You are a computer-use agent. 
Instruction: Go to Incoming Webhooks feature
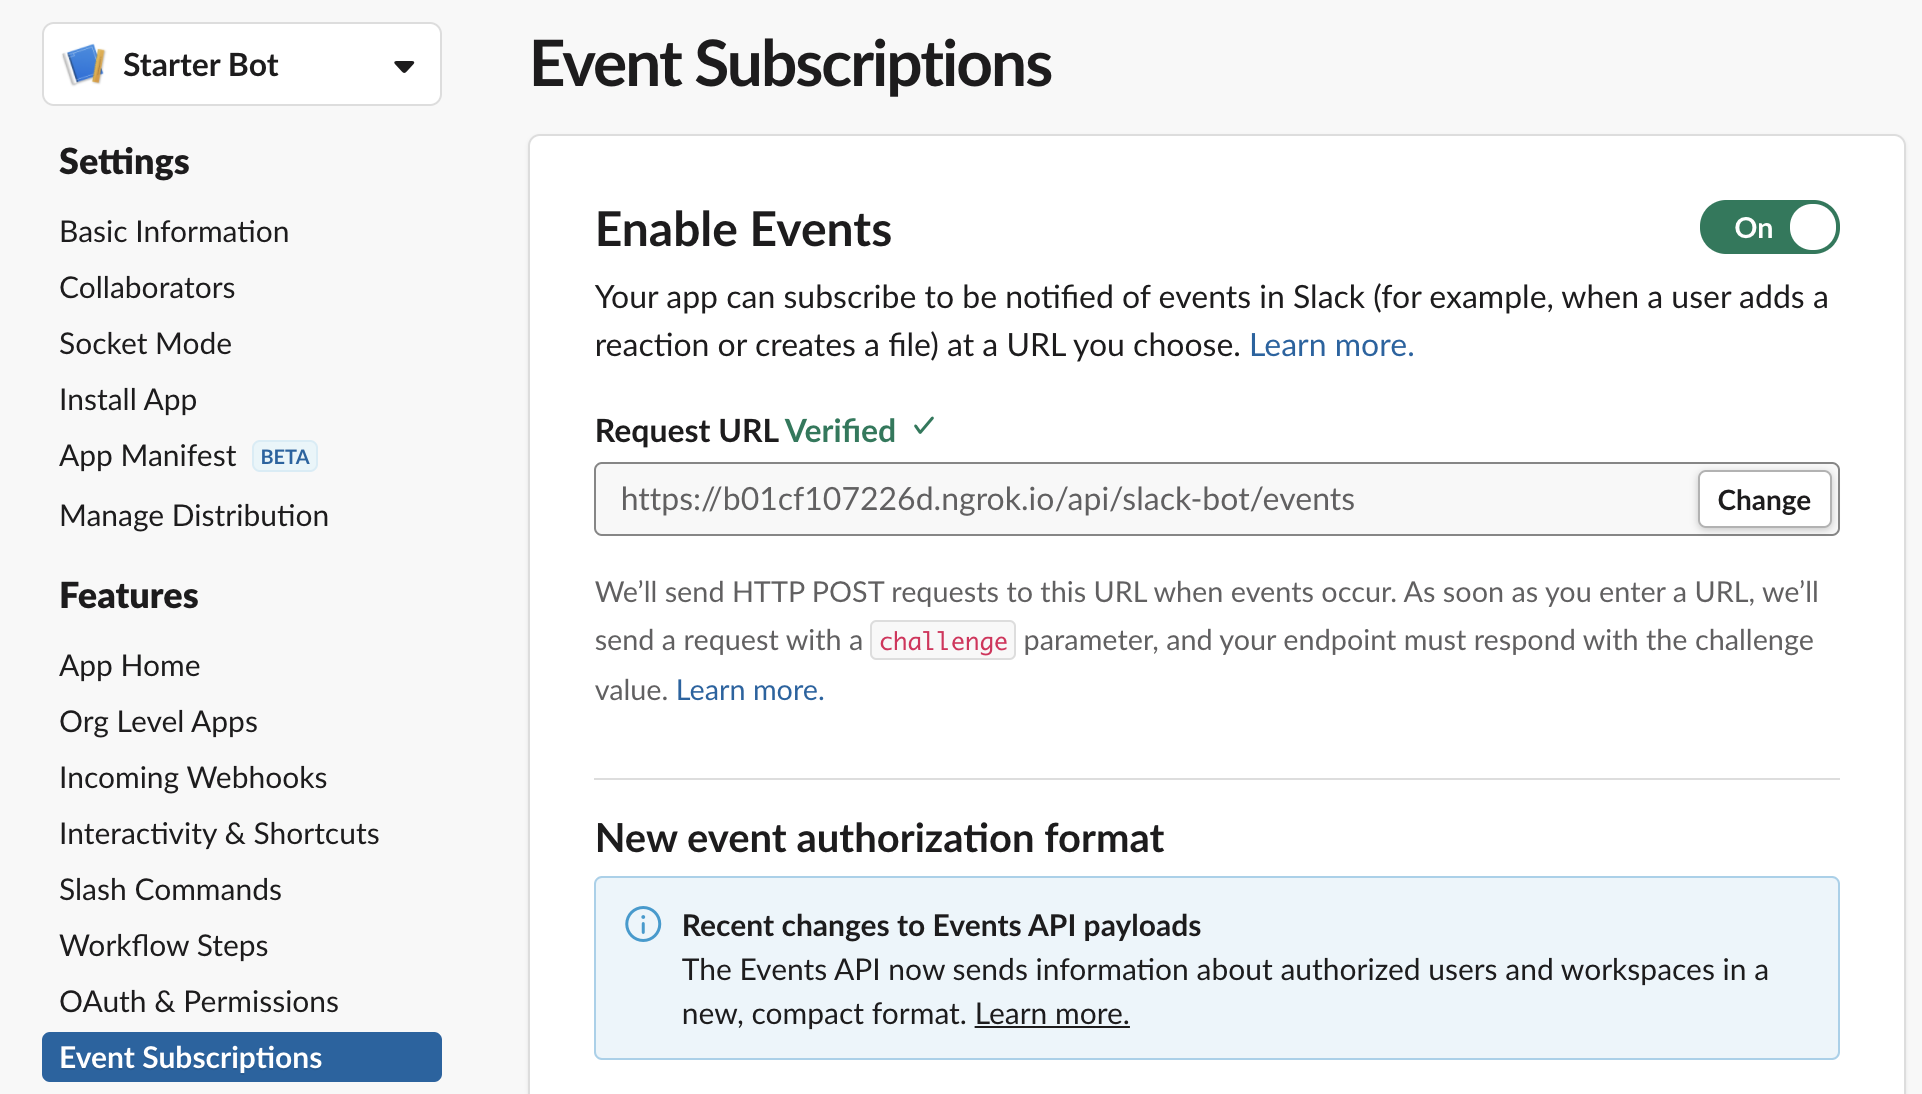click(x=193, y=778)
